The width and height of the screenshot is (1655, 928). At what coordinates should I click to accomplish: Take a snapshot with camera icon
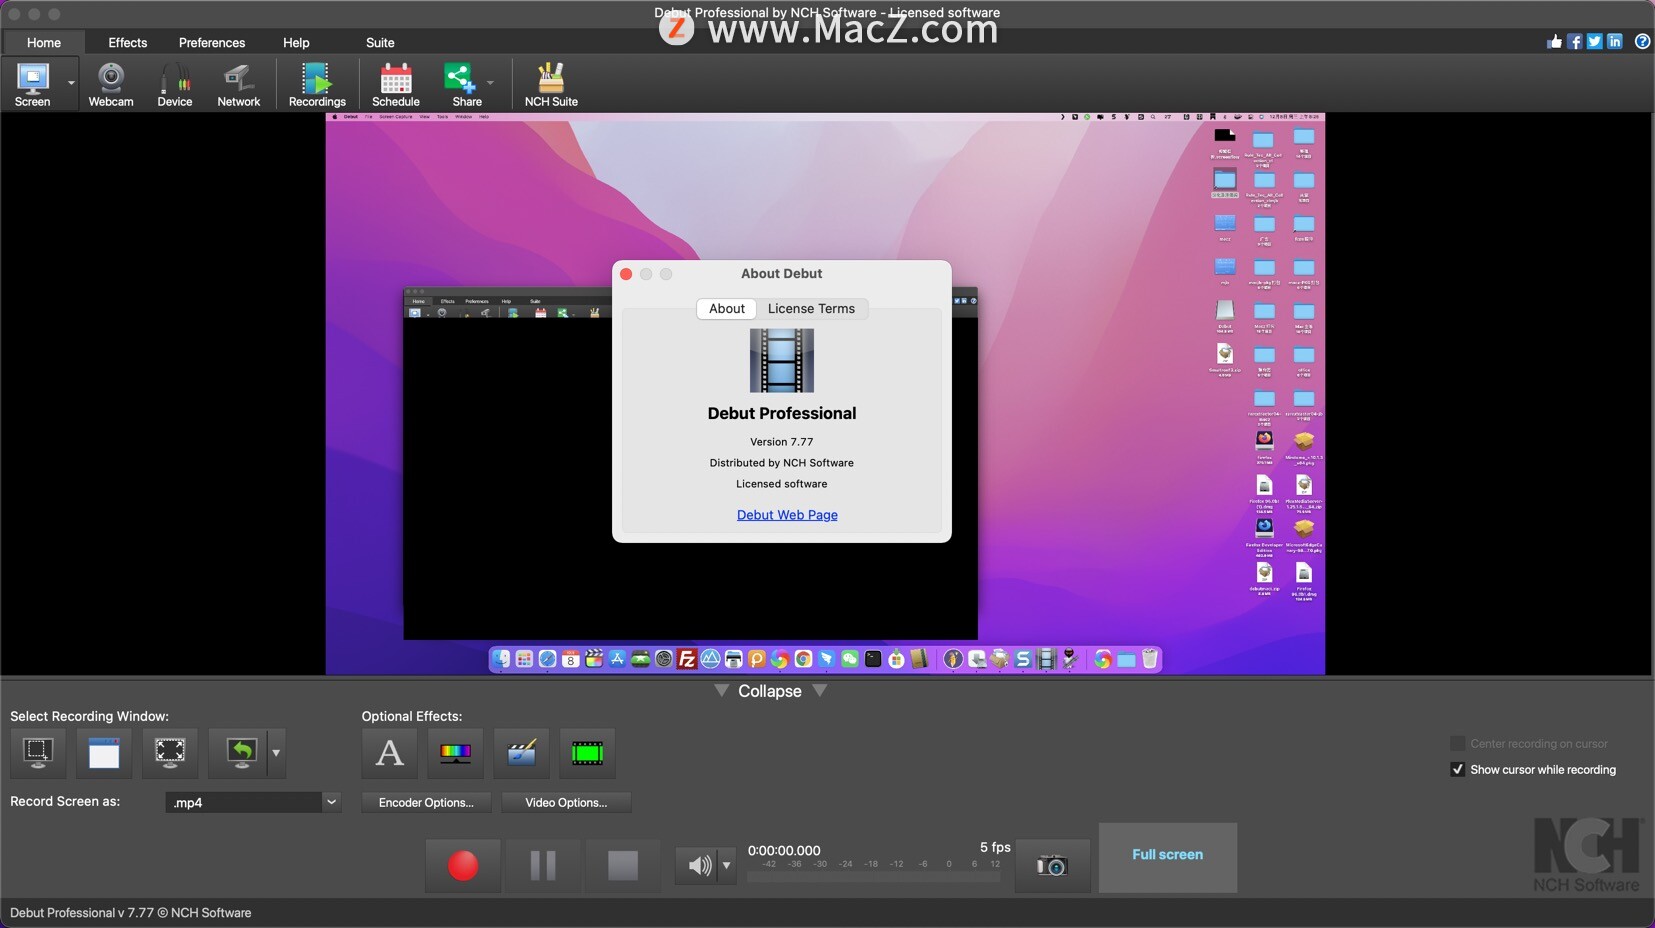(x=1052, y=865)
